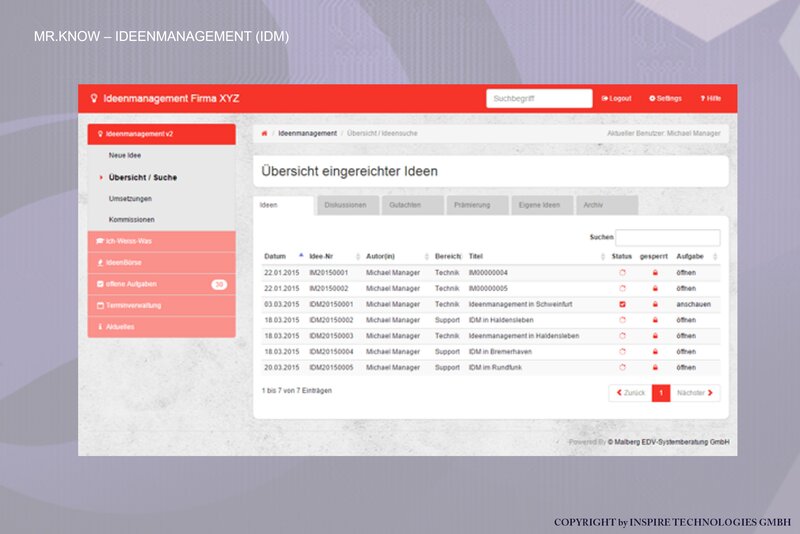Image resolution: width=800 pixels, height=534 pixels.
Task: Go to Nächster next page
Action: 695,393
